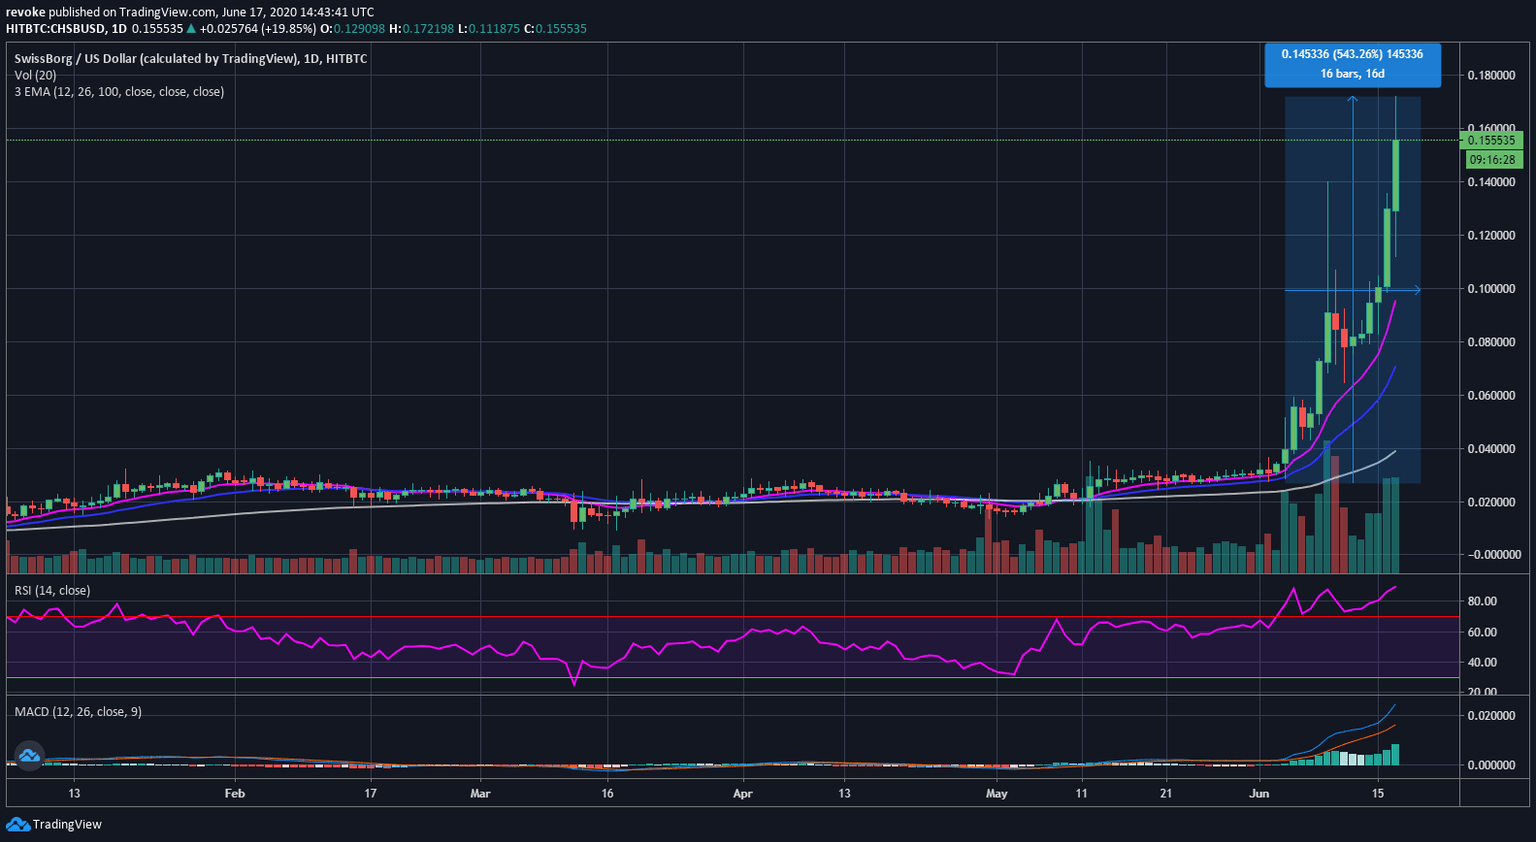Click the 0.060000 price axis label

tap(1491, 396)
